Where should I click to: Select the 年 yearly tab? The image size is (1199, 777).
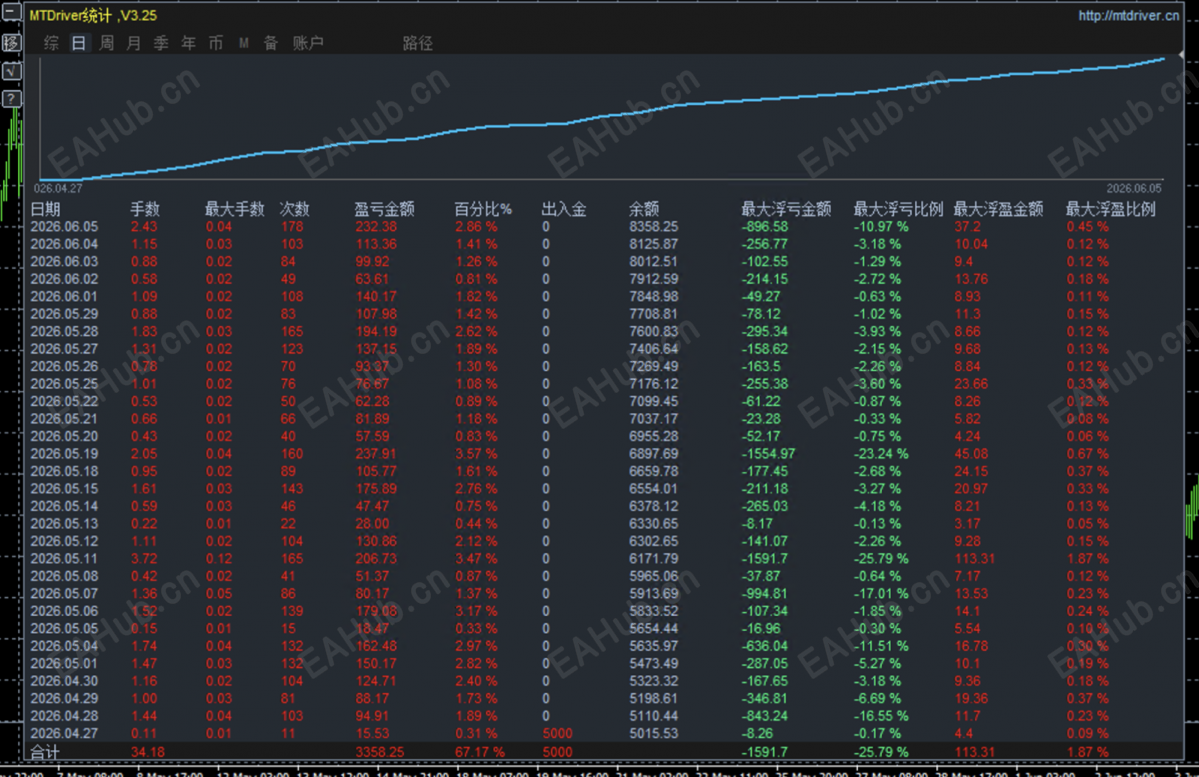(189, 43)
